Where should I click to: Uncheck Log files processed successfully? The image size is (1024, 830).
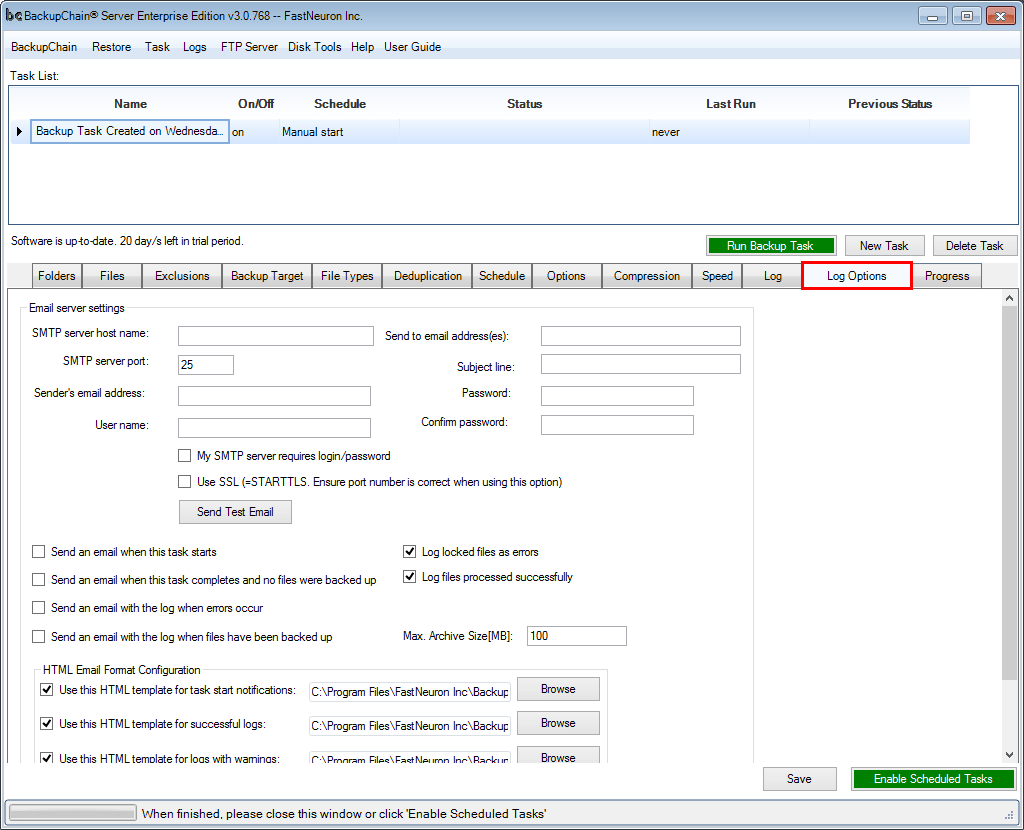pos(409,577)
